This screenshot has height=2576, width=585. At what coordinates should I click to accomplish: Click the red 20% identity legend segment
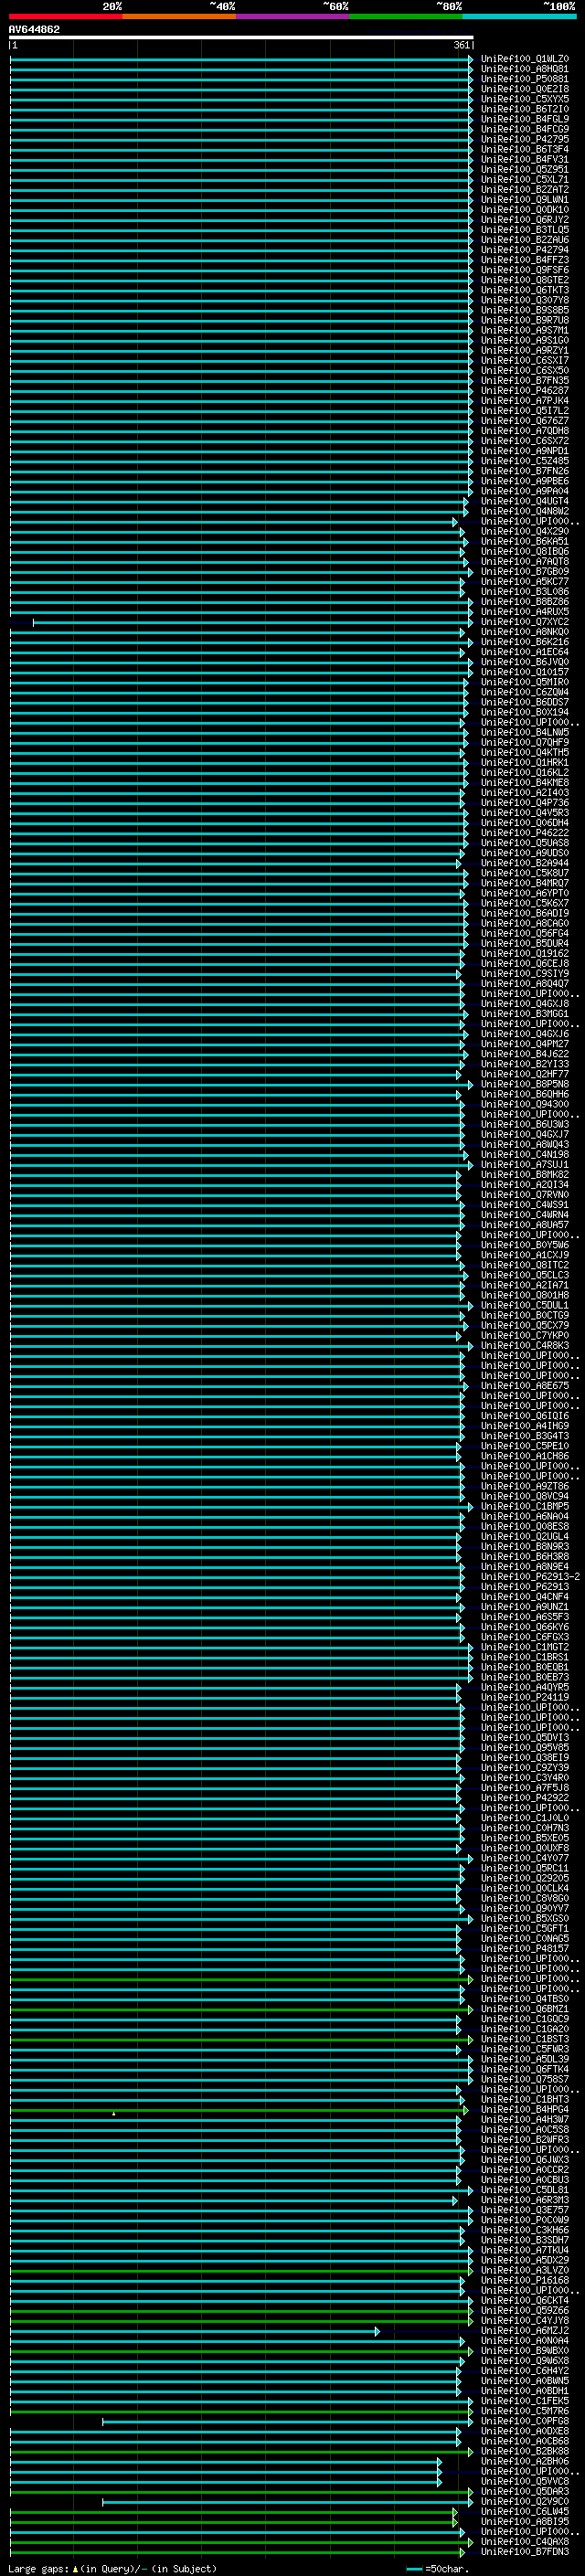click(x=66, y=16)
